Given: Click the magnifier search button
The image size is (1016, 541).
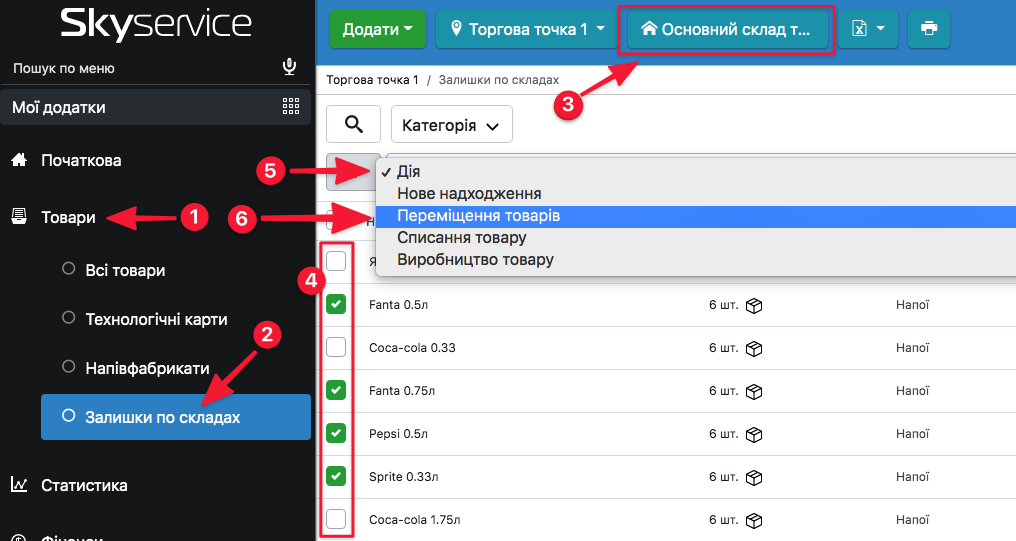Looking at the screenshot, I should coord(353,124).
